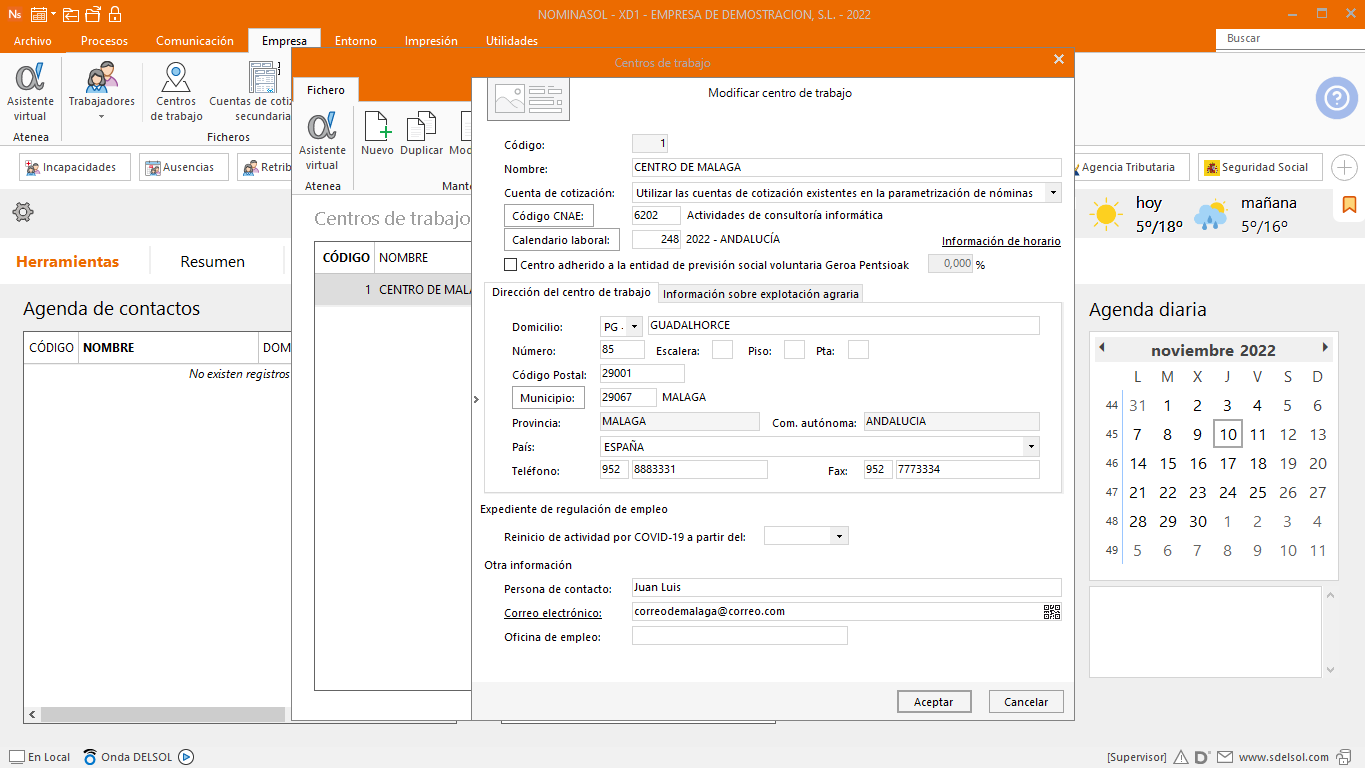Open the help question mark icon
The width and height of the screenshot is (1365, 768).
click(x=1336, y=98)
